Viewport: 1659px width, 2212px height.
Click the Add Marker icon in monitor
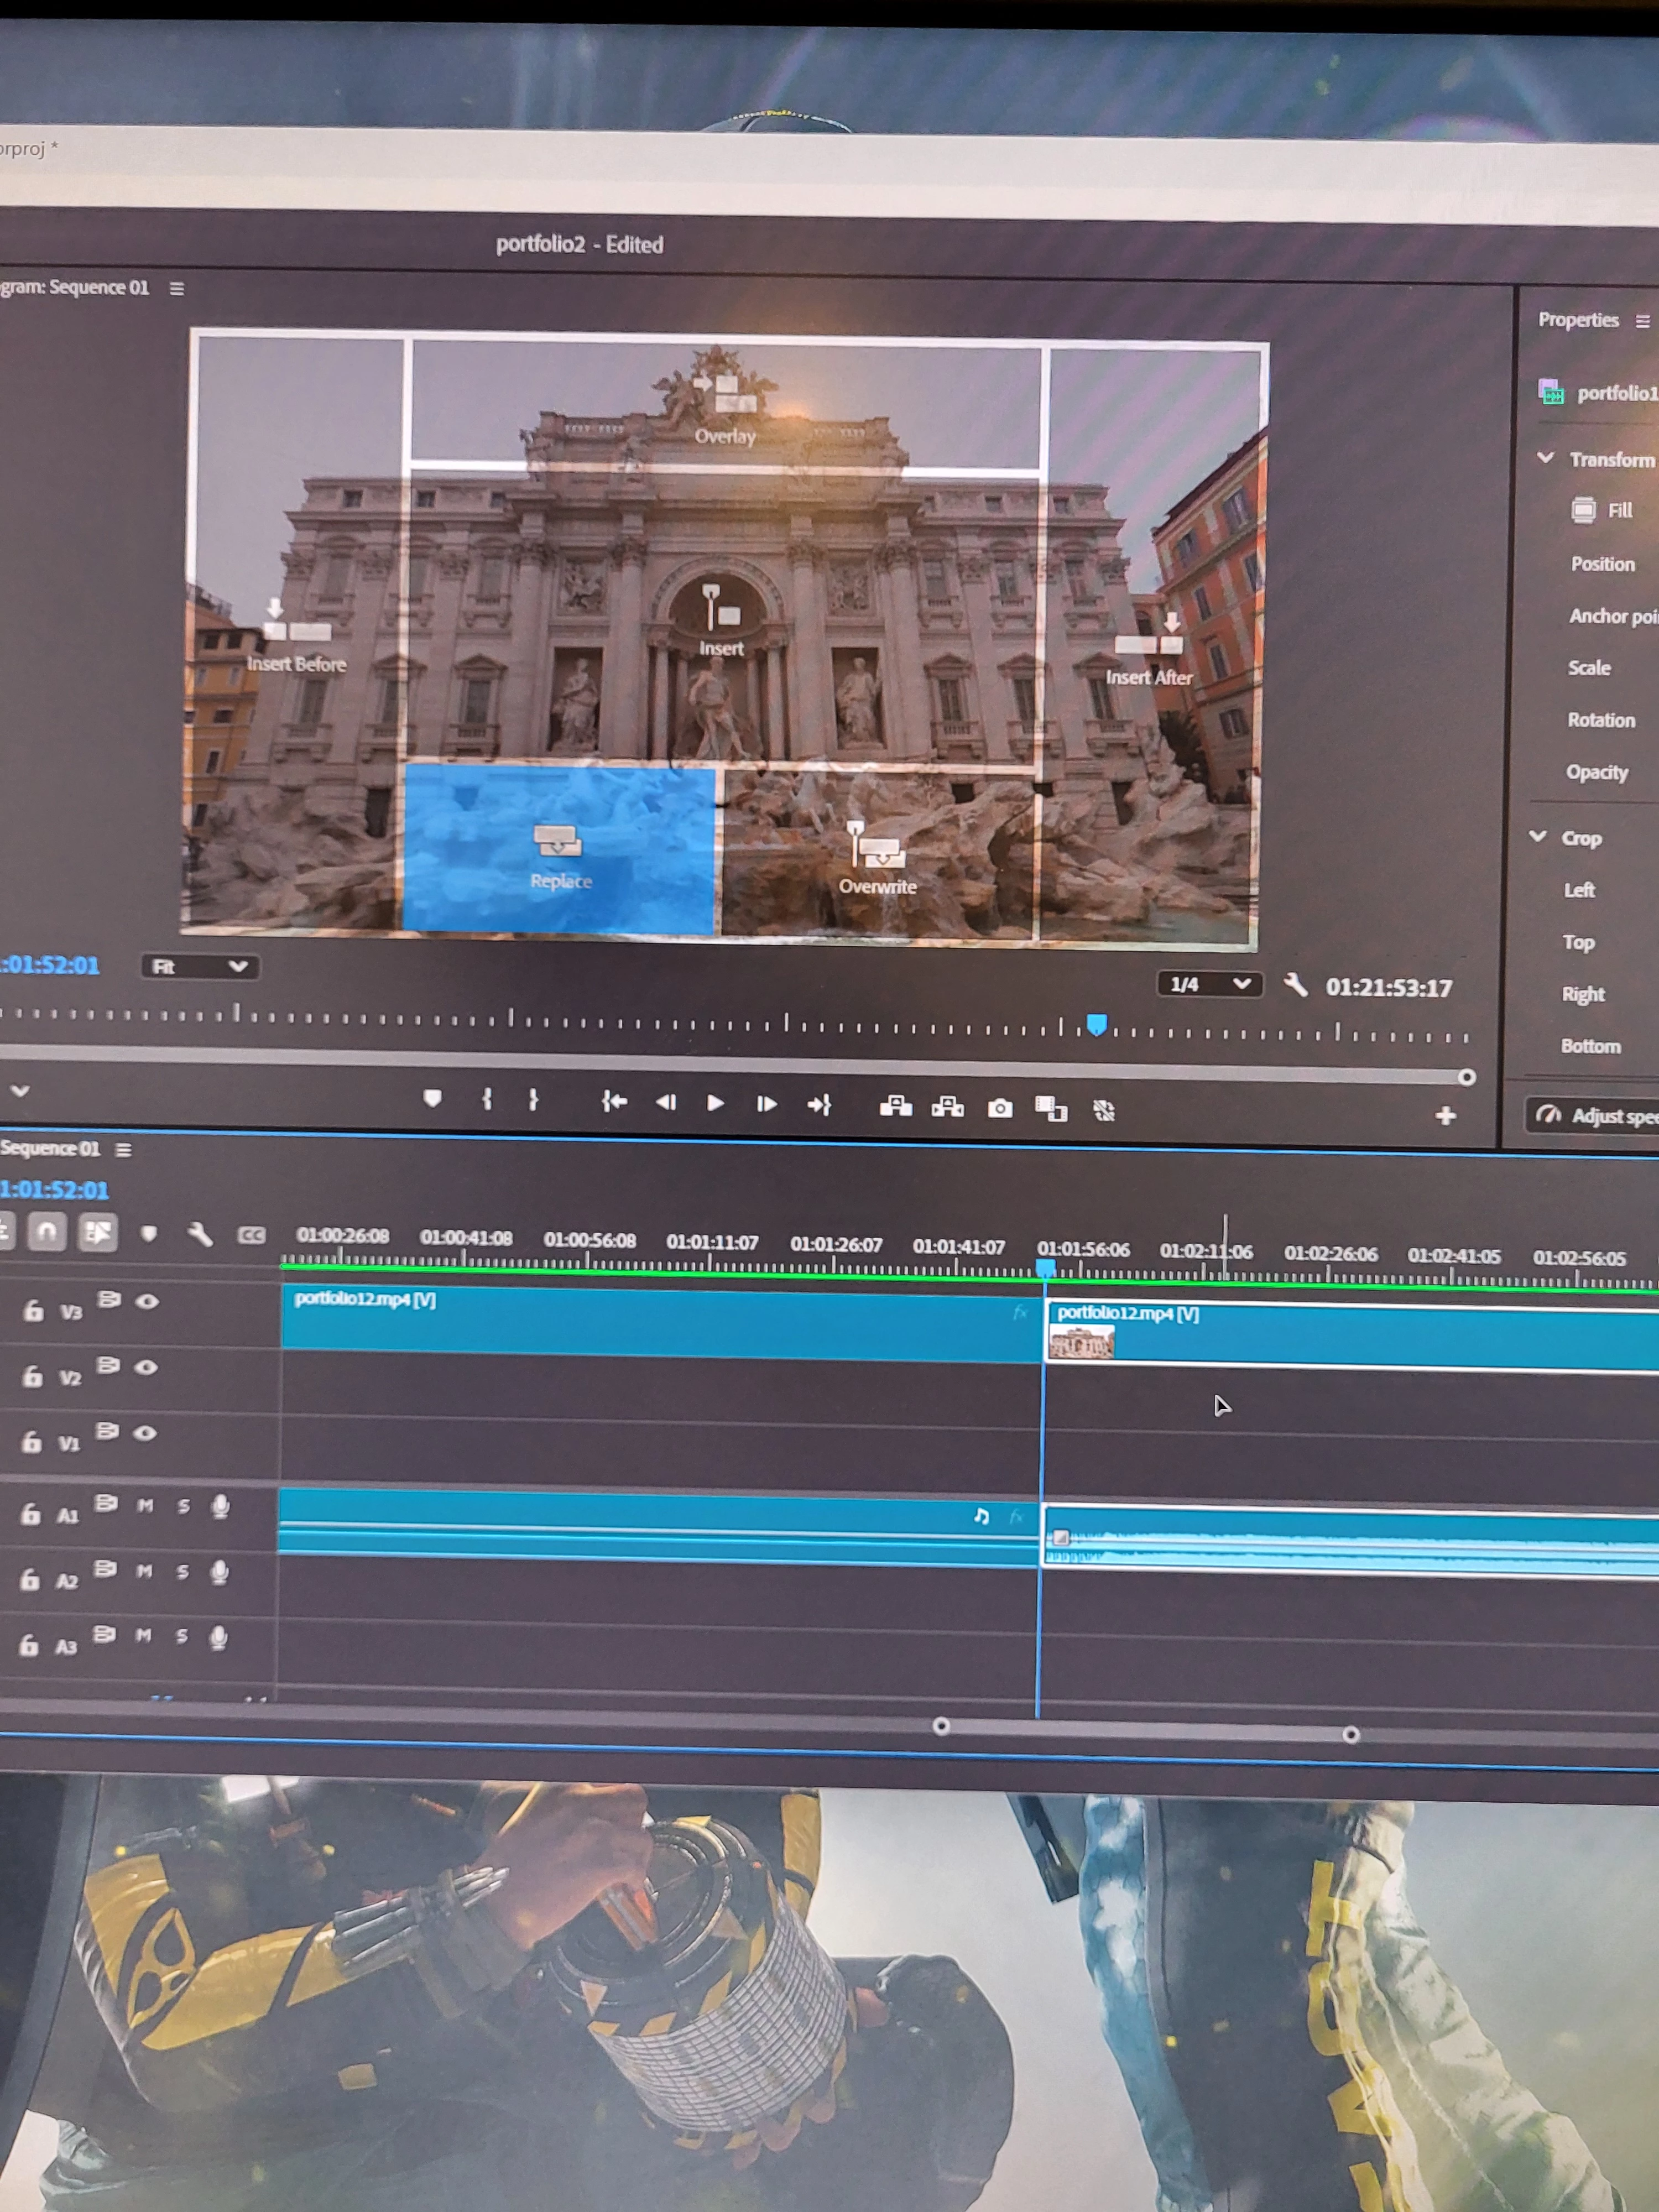(x=432, y=1098)
